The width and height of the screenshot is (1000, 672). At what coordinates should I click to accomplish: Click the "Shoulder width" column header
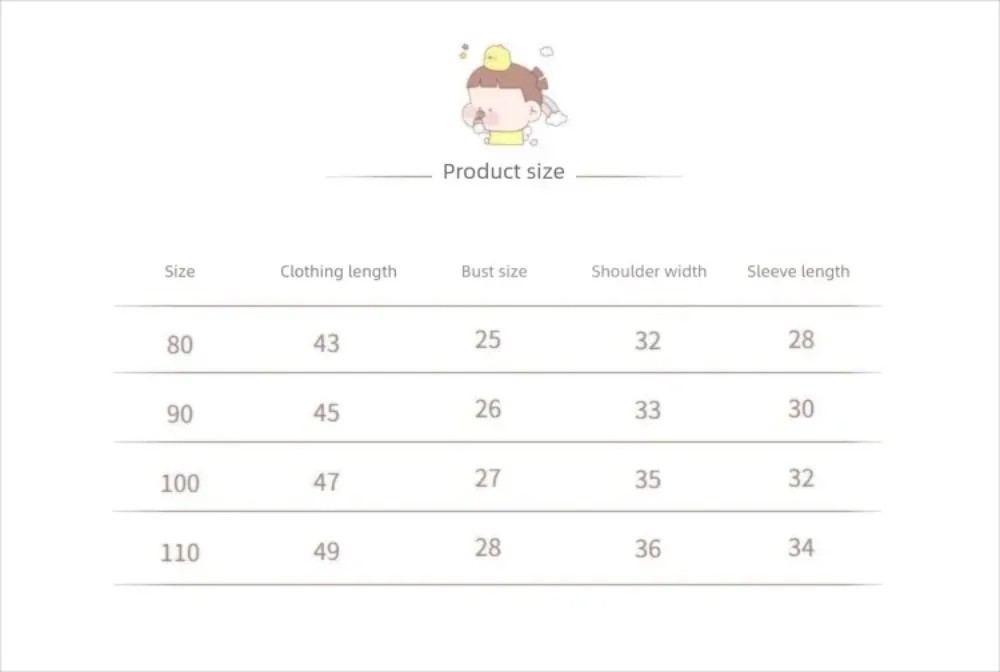click(648, 272)
